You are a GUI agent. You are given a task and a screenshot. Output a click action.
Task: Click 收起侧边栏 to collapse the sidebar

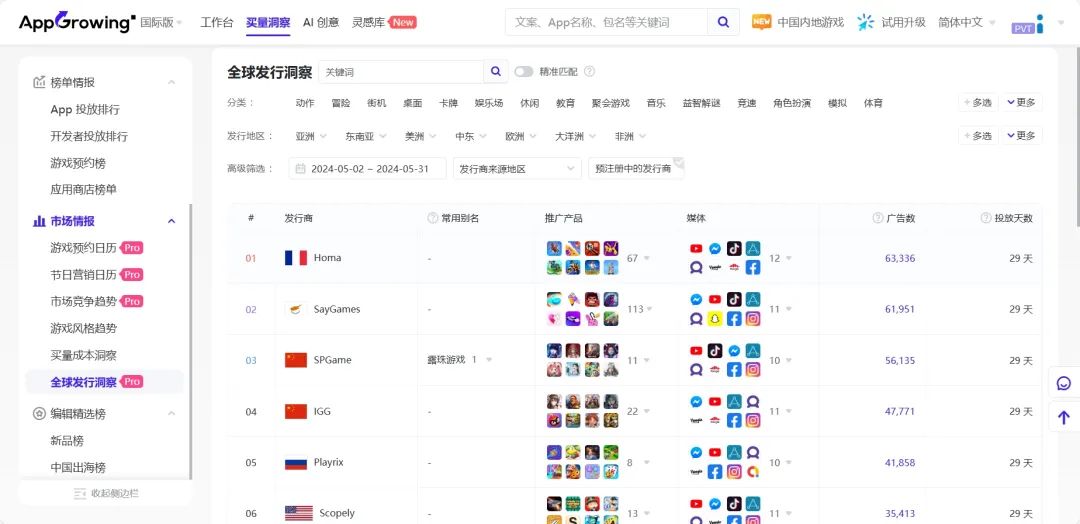(105, 493)
